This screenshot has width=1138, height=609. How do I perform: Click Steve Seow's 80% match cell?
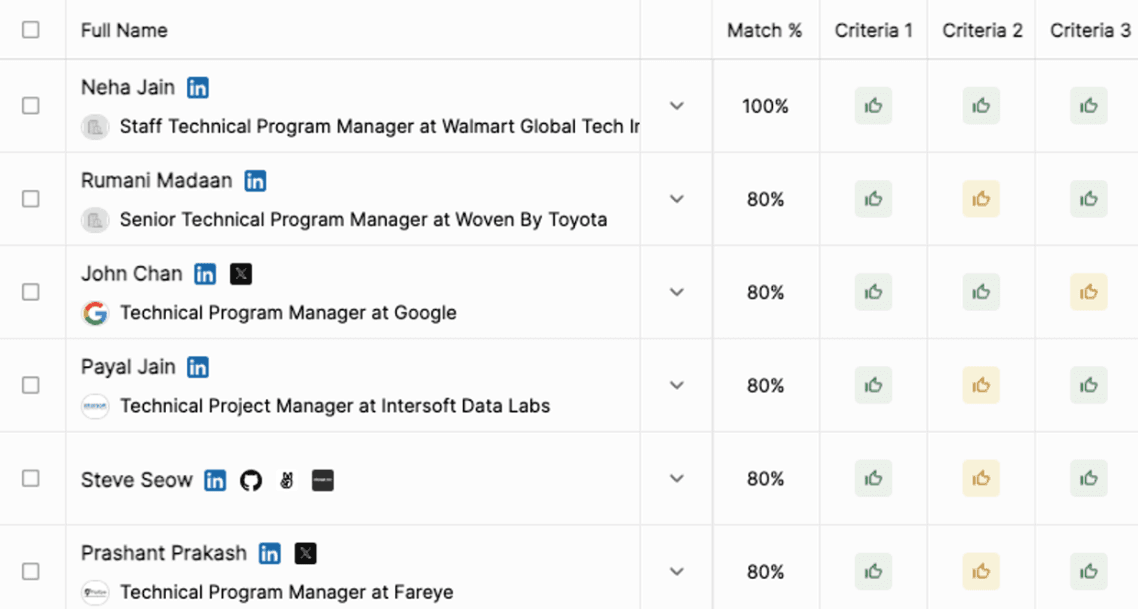[765, 479]
